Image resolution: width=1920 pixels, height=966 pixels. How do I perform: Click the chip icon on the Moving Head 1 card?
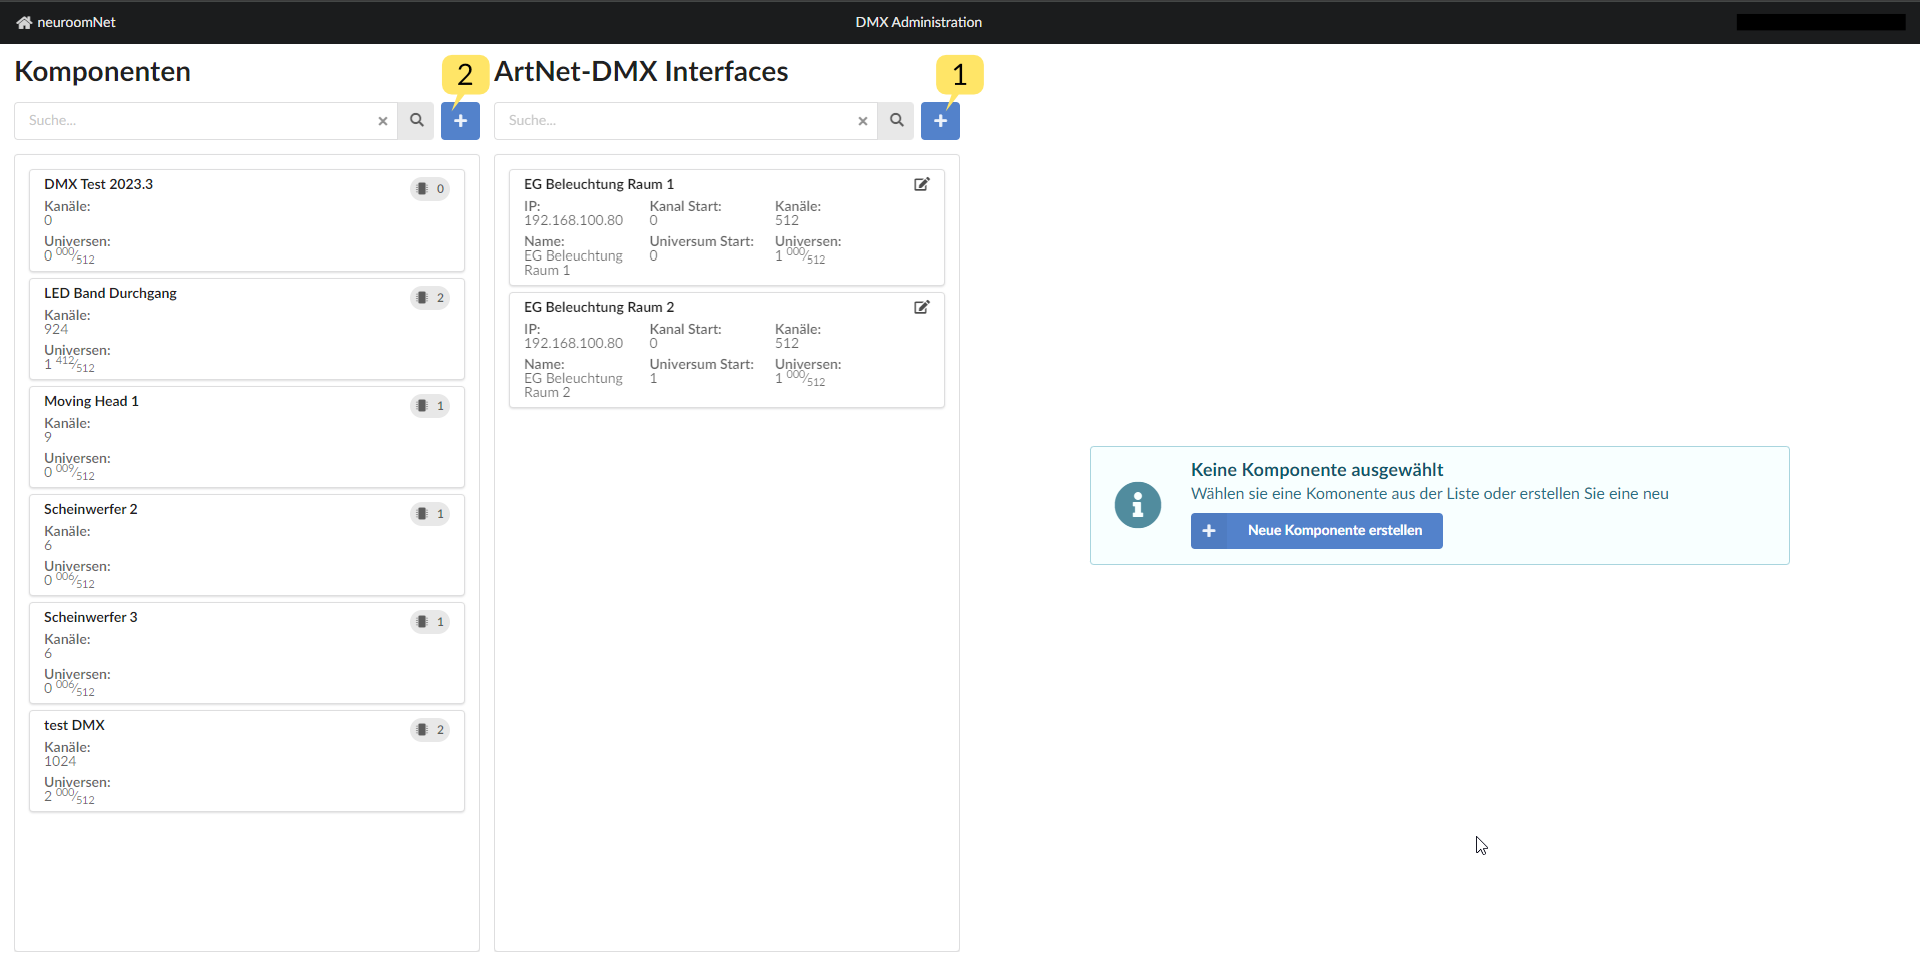pyautogui.click(x=423, y=405)
